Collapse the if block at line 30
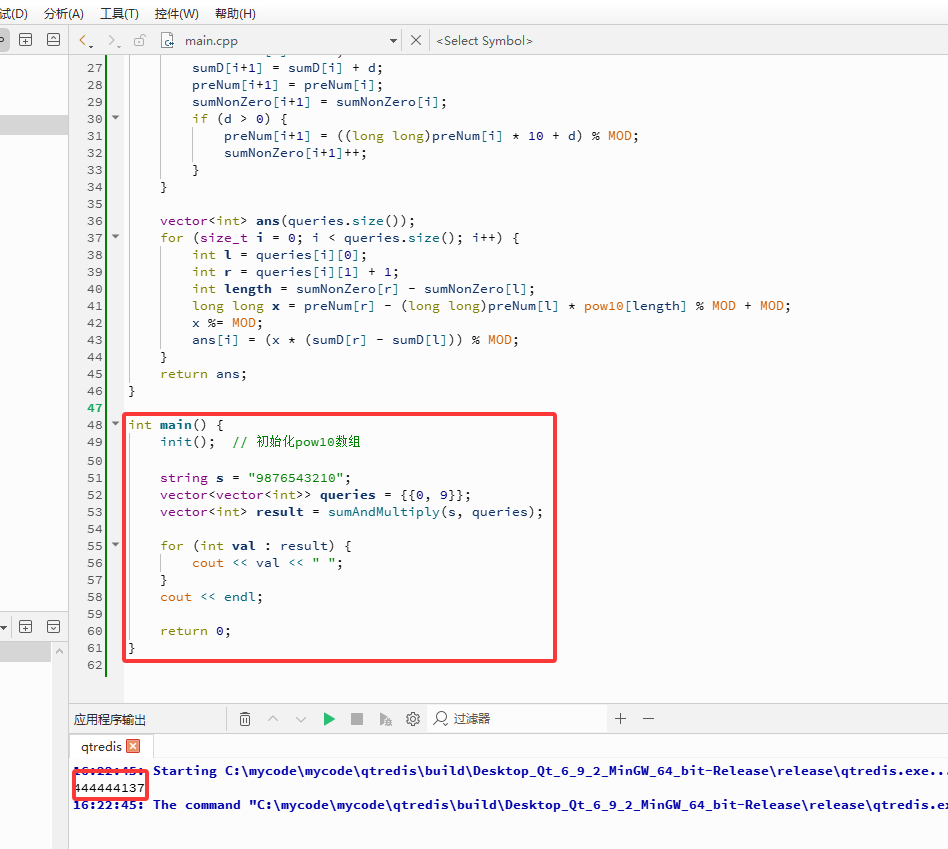This screenshot has width=948, height=849. (115, 118)
